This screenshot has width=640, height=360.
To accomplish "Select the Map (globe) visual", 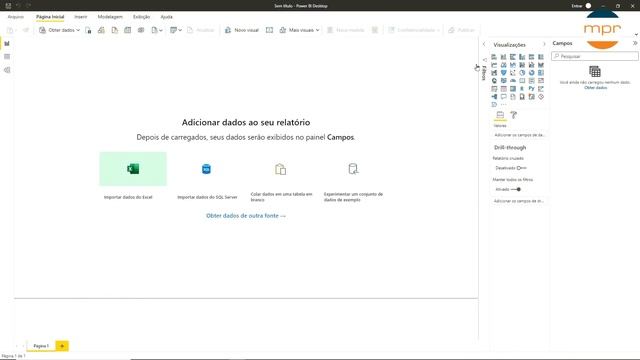I will click(494, 80).
